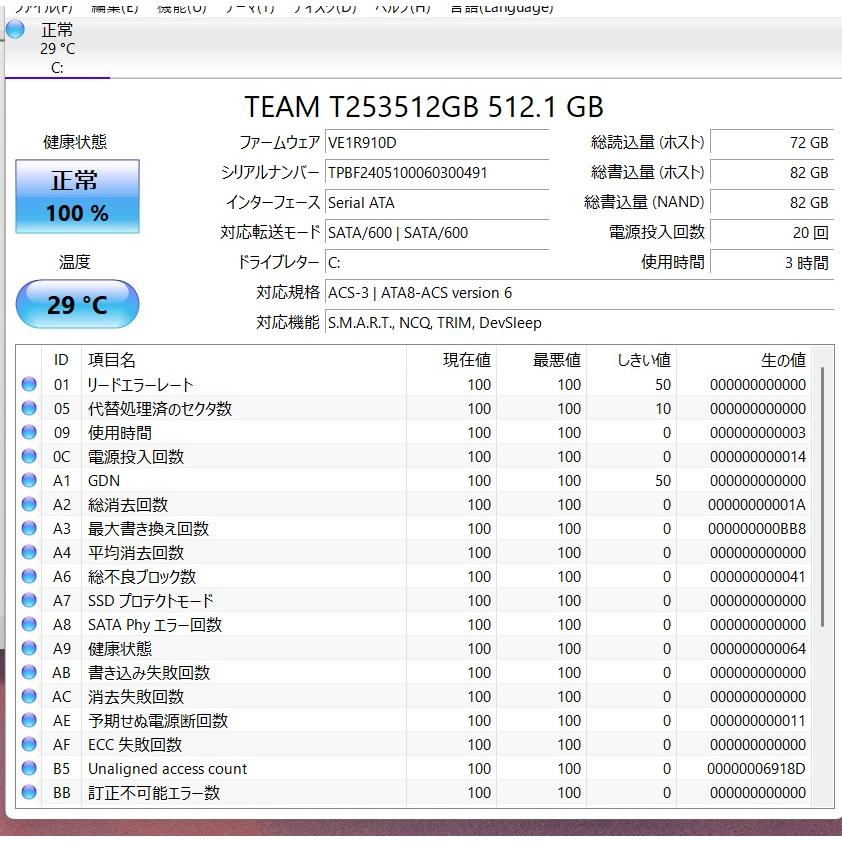Open the 言語(Language) menu
Viewport: 842px width, 842px height.
(502, 7)
